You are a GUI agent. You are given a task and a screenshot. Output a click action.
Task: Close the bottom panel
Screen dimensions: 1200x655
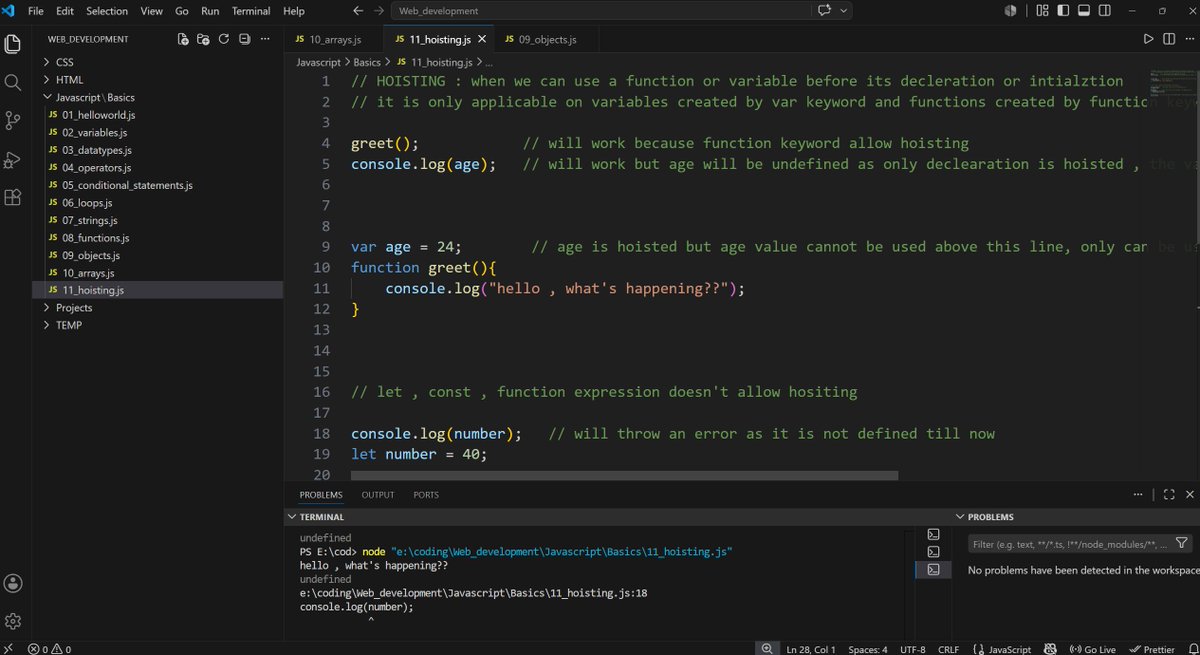[x=1189, y=494]
